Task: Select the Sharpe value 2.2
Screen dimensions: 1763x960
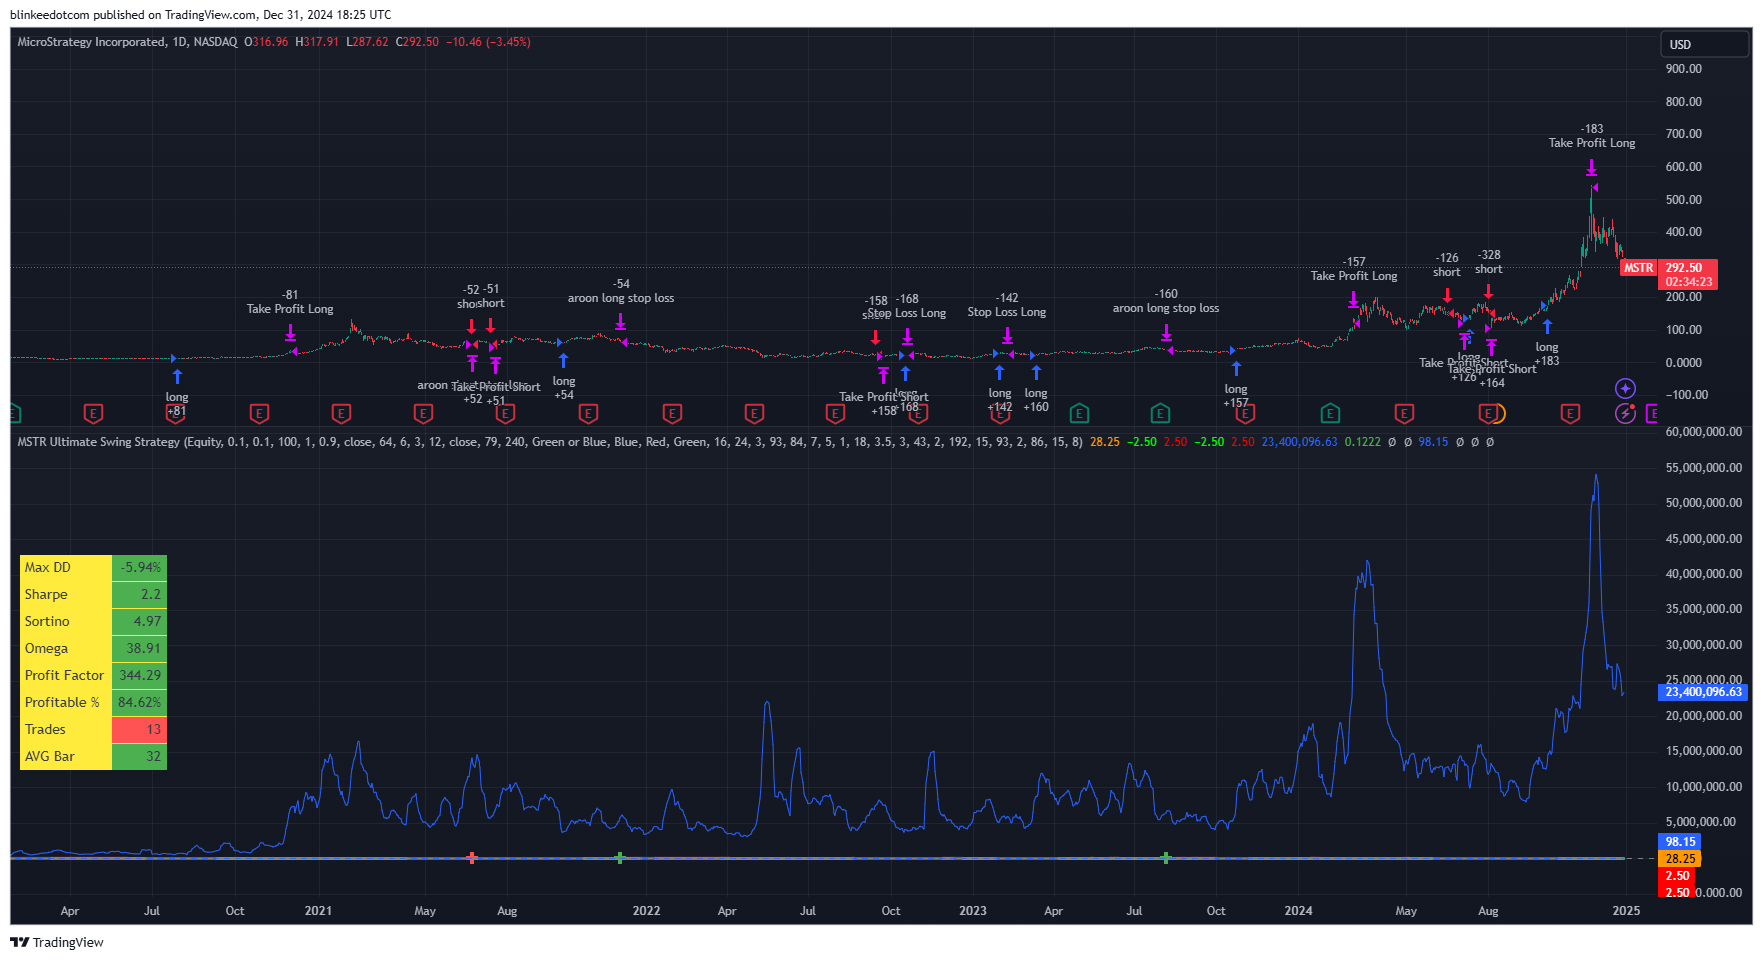Action: pyautogui.click(x=140, y=595)
